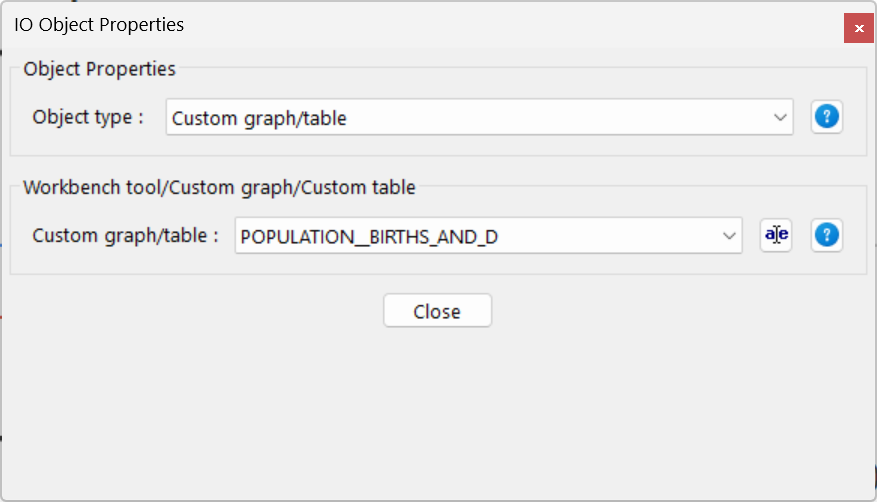Viewport: 877px width, 502px height.
Task: Click the Object Properties group heading
Action: pyautogui.click(x=99, y=69)
